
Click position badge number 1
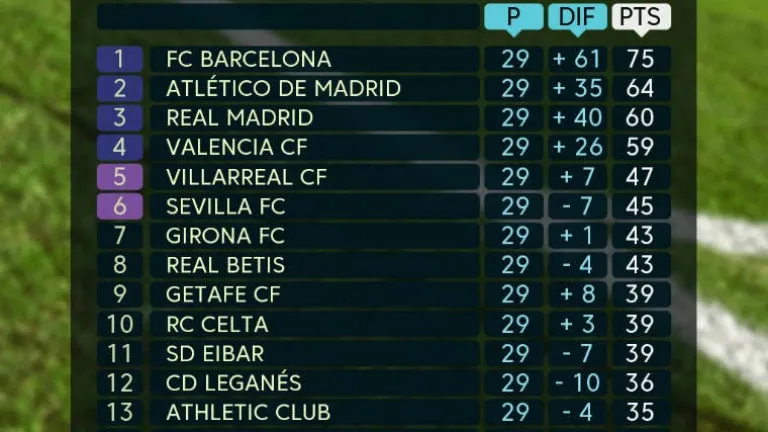click(120, 59)
